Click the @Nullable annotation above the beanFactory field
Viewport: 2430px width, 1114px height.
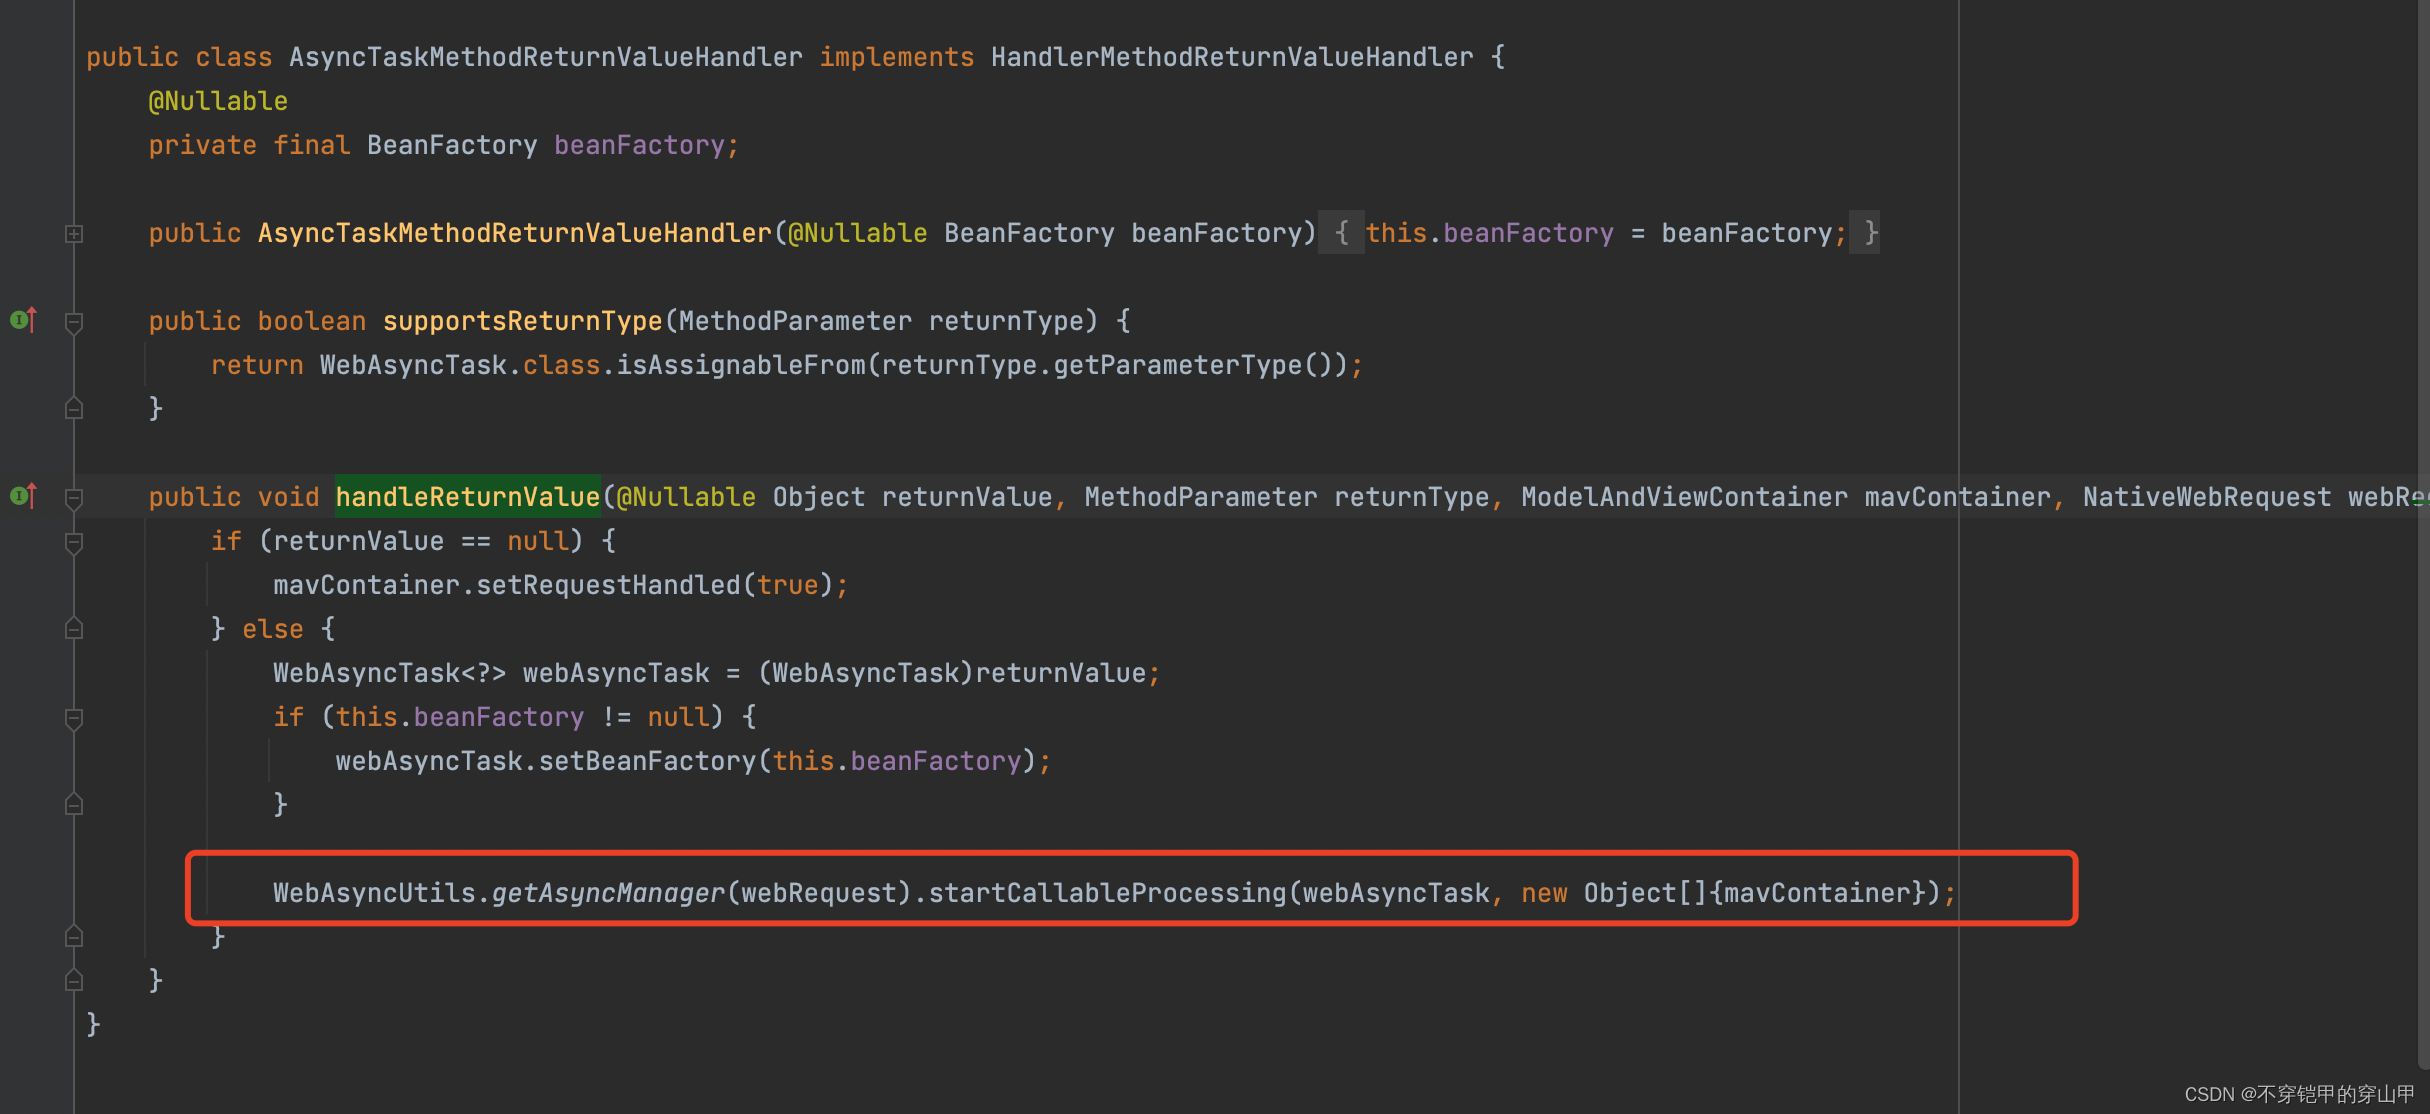pos(218,101)
